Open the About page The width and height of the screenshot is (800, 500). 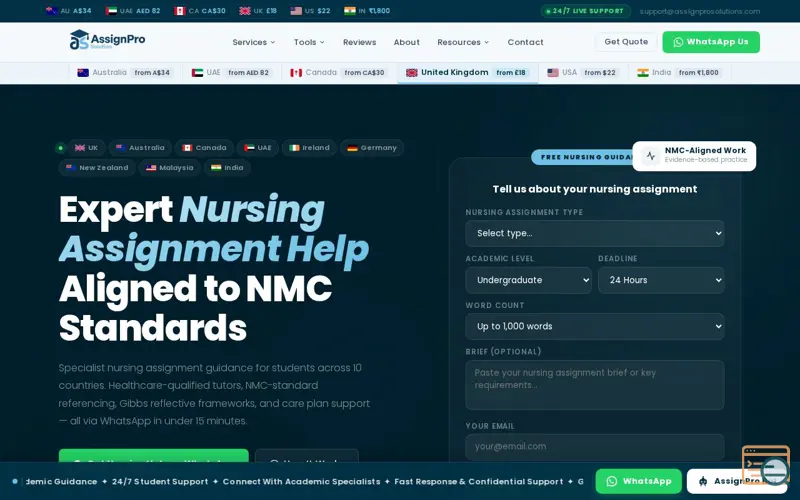click(406, 42)
